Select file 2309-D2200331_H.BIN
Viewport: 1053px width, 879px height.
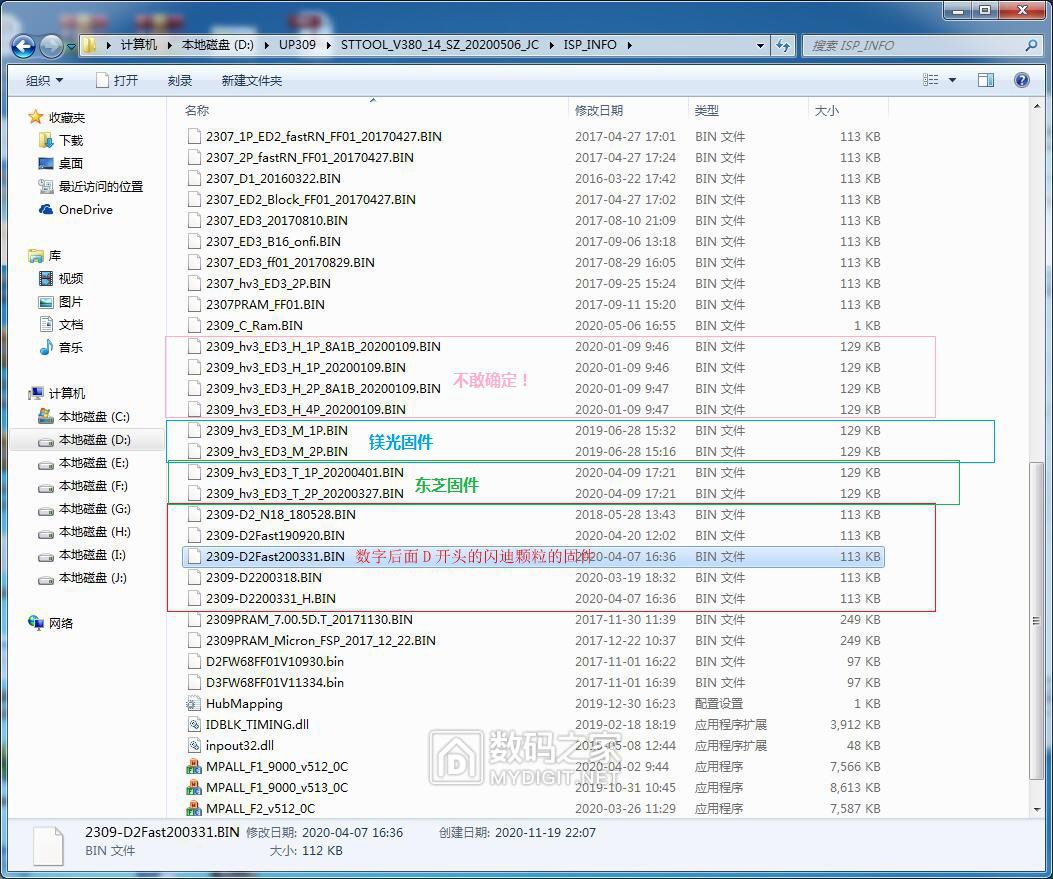pos(271,598)
